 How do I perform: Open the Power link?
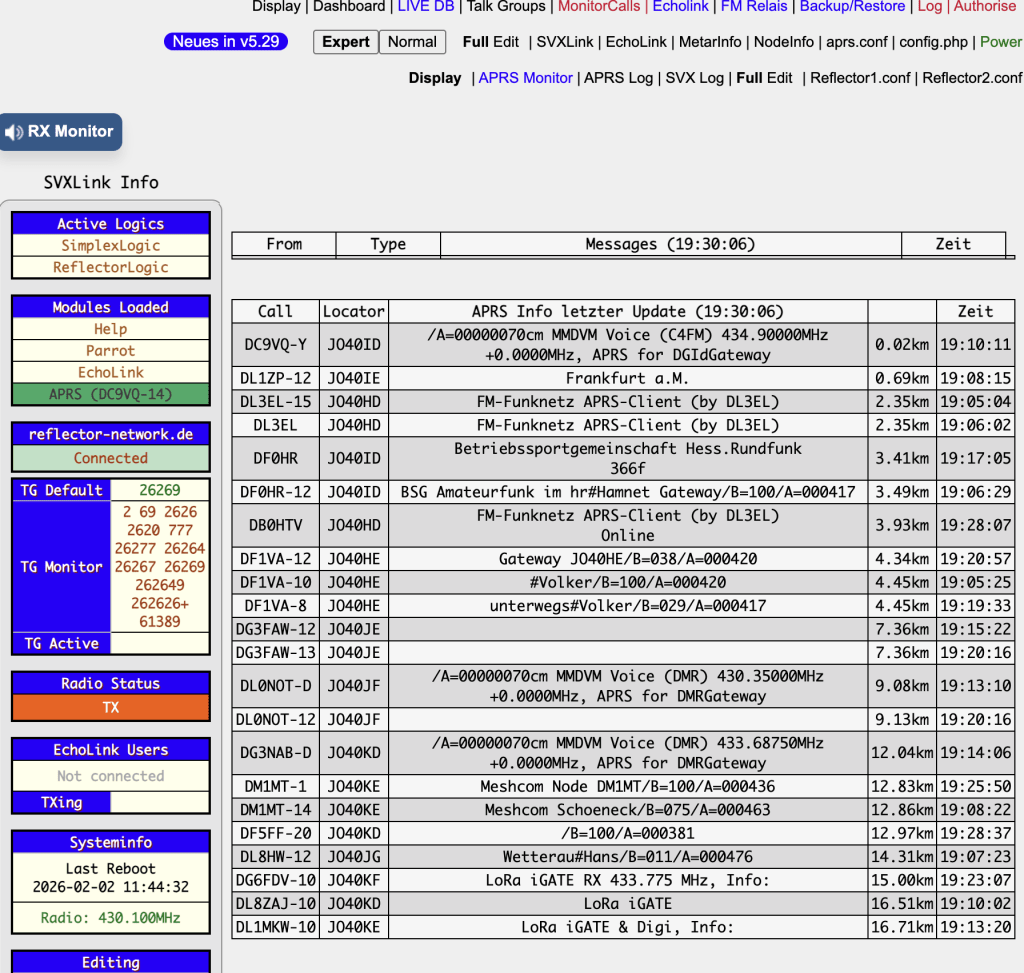(1001, 42)
